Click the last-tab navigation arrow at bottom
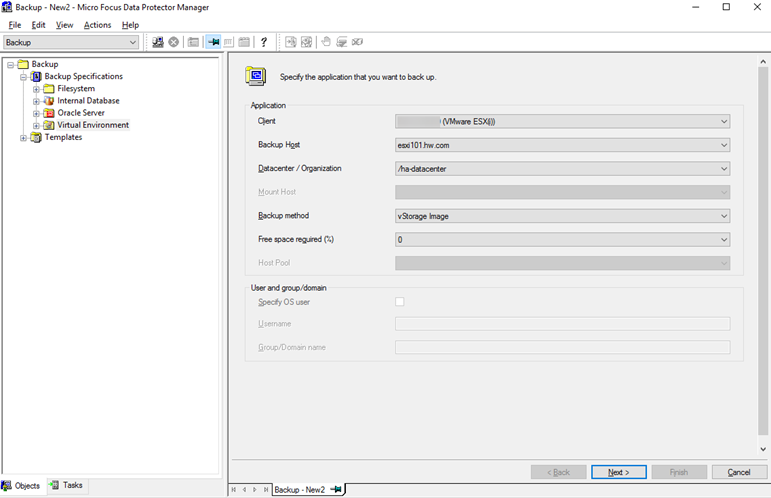 266,490
